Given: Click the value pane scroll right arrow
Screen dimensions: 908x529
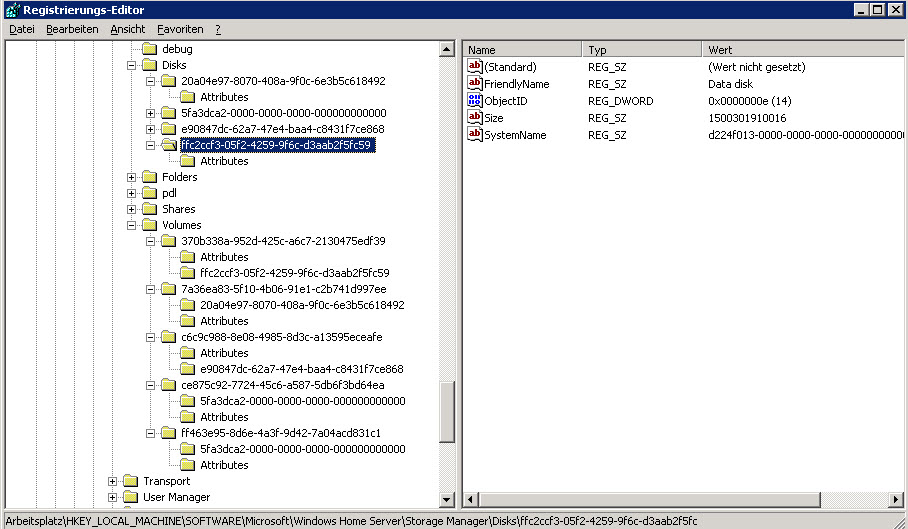Looking at the screenshot, I should (x=896, y=499).
